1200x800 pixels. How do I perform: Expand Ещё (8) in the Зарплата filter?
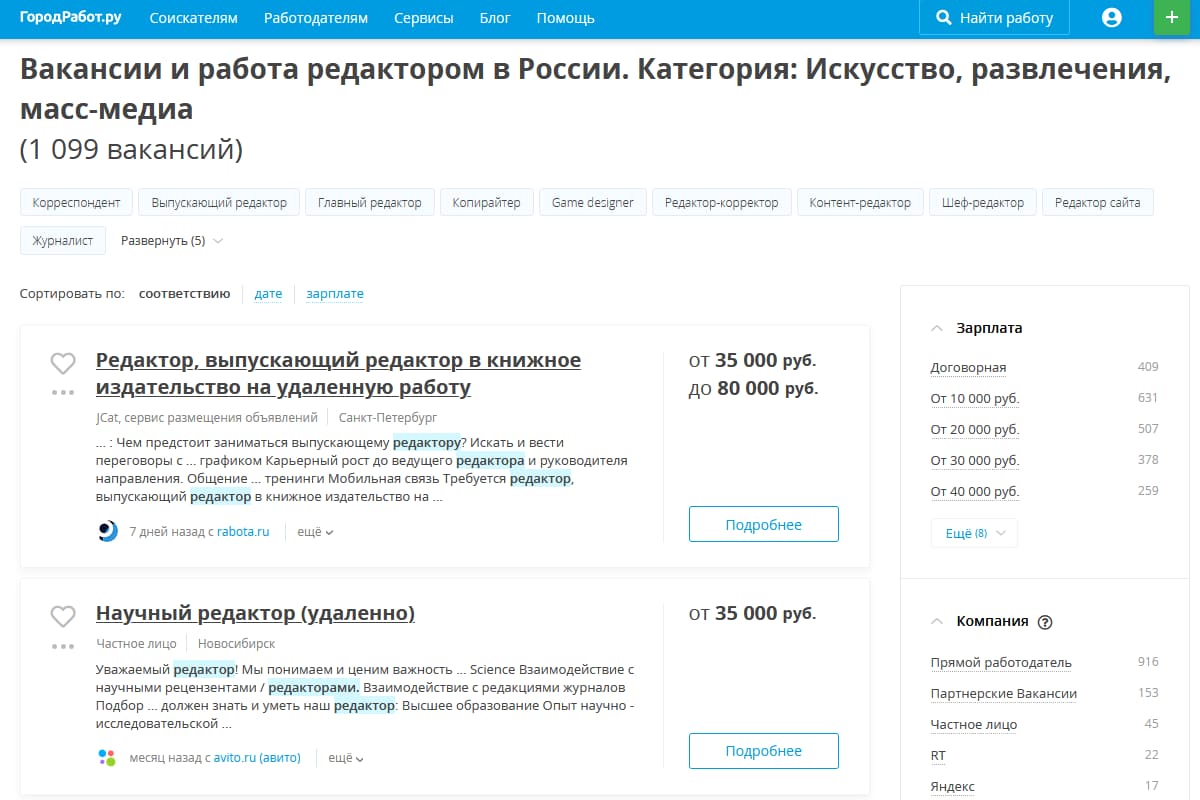(973, 533)
